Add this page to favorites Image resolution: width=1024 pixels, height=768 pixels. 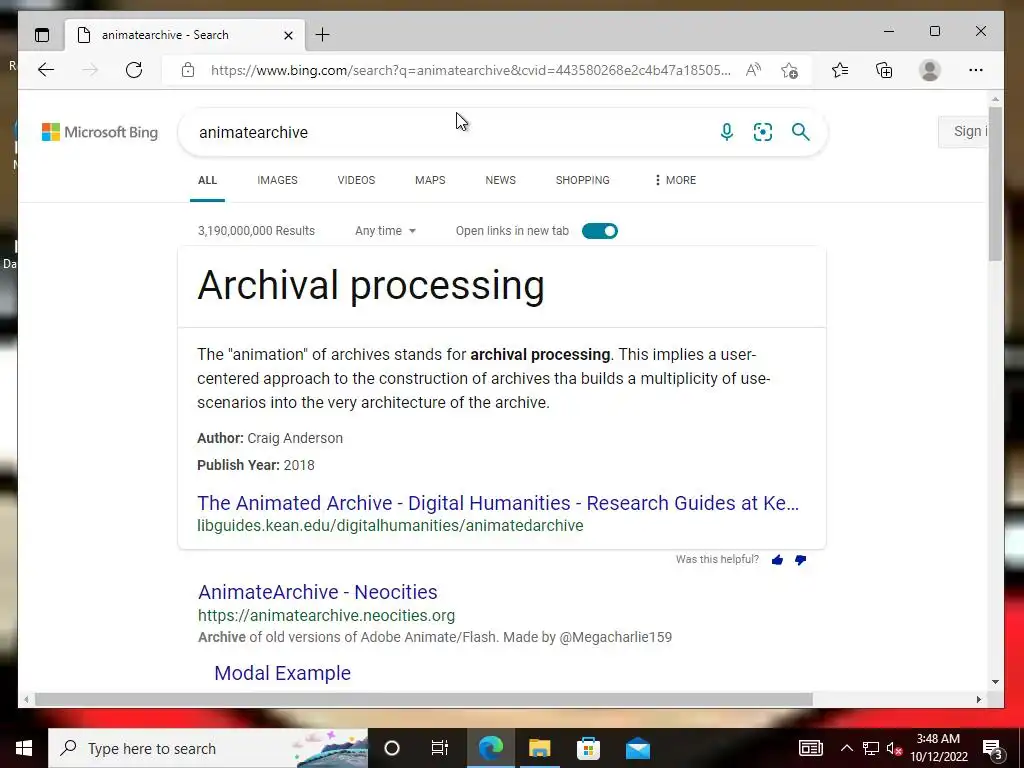pos(790,71)
